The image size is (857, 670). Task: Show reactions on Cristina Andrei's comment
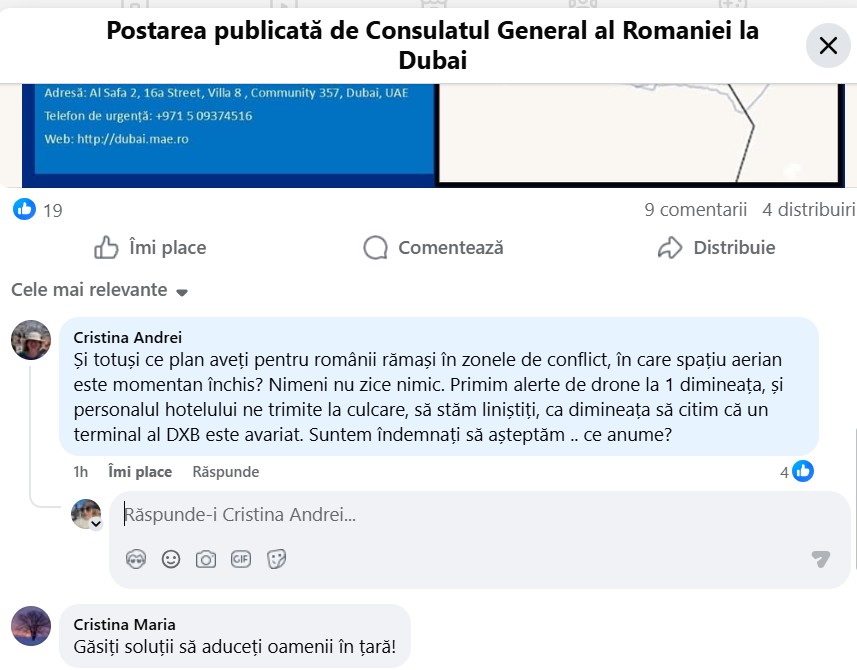pyautogui.click(x=797, y=471)
